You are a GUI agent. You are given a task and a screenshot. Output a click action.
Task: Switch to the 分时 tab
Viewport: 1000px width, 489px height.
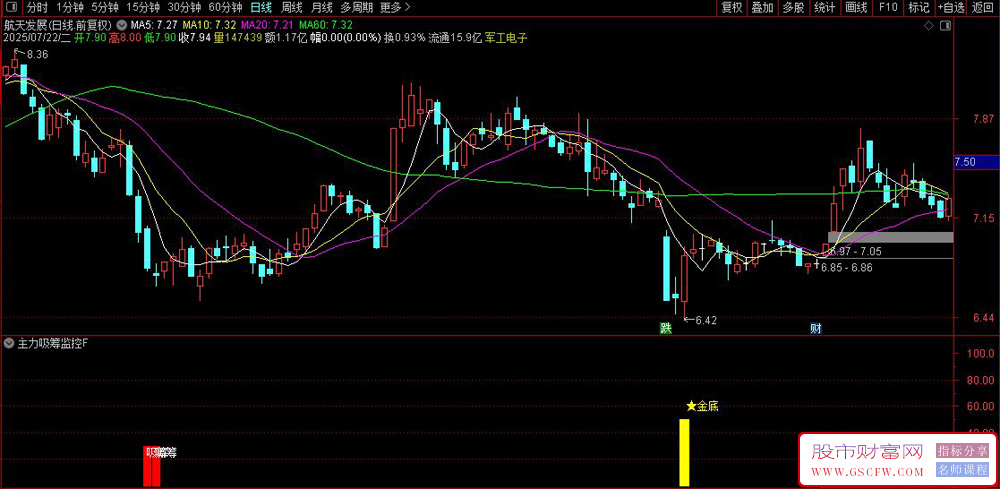37,8
